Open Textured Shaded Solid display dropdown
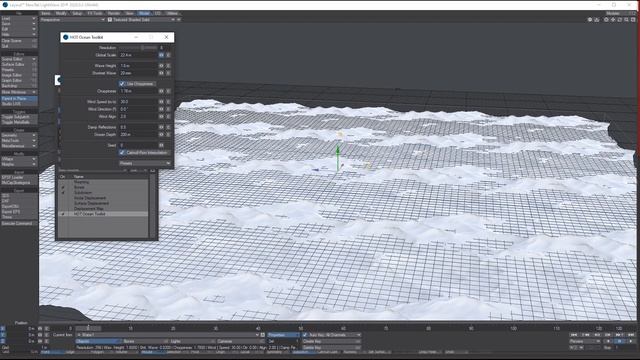This screenshot has width=640, height=360. click(x=141, y=20)
